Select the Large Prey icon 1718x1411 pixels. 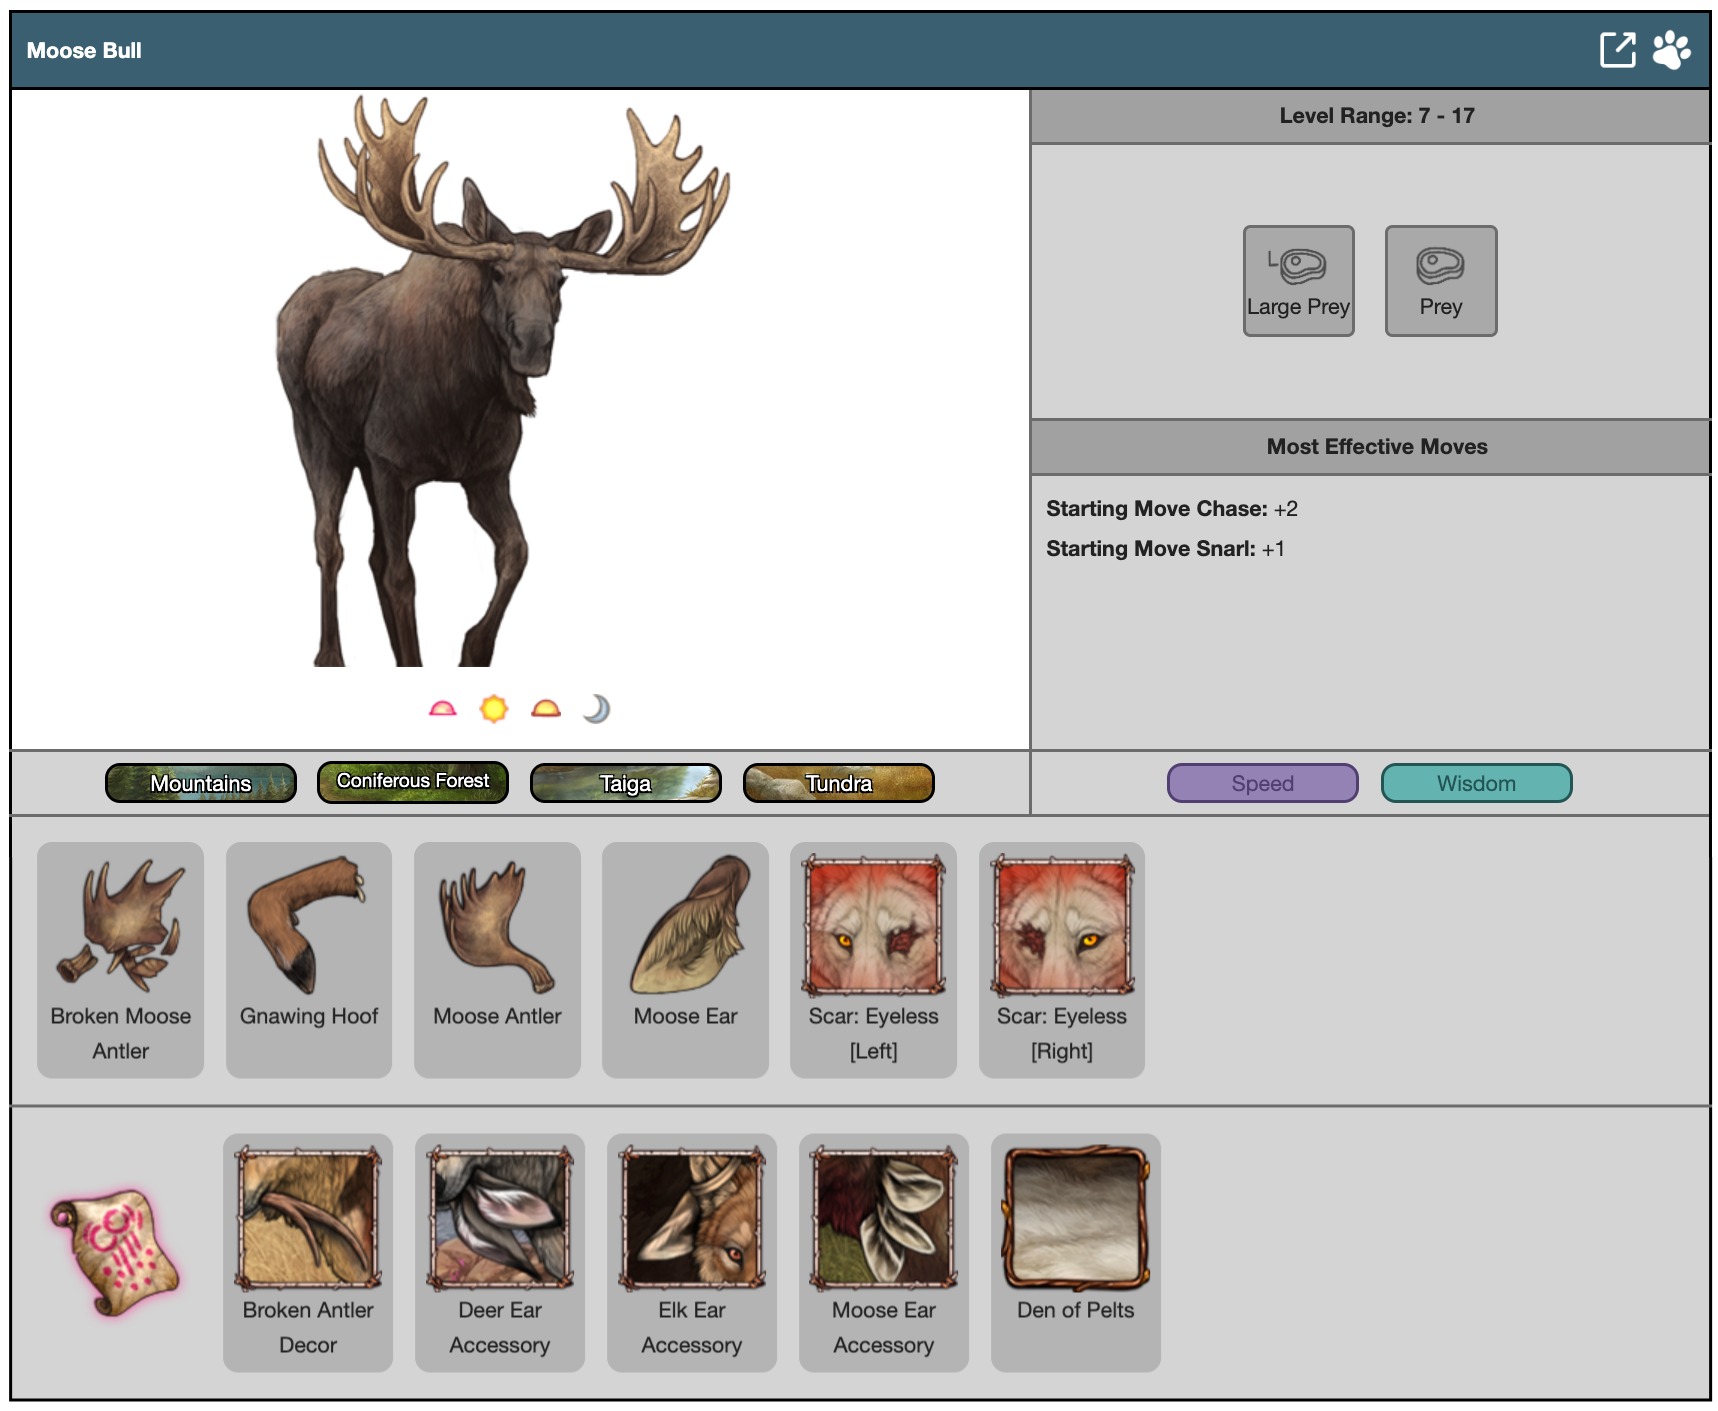pos(1298,281)
